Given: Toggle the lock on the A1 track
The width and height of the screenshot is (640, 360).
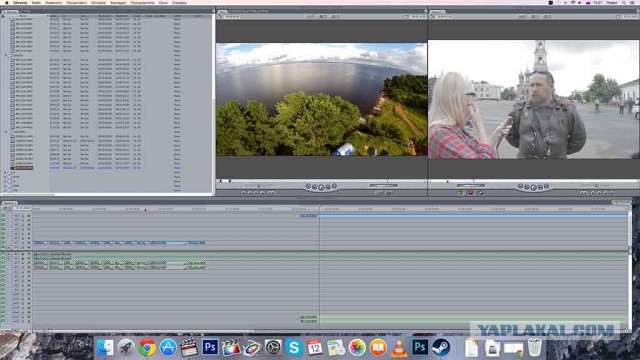Looking at the screenshot, I should point(23,254).
